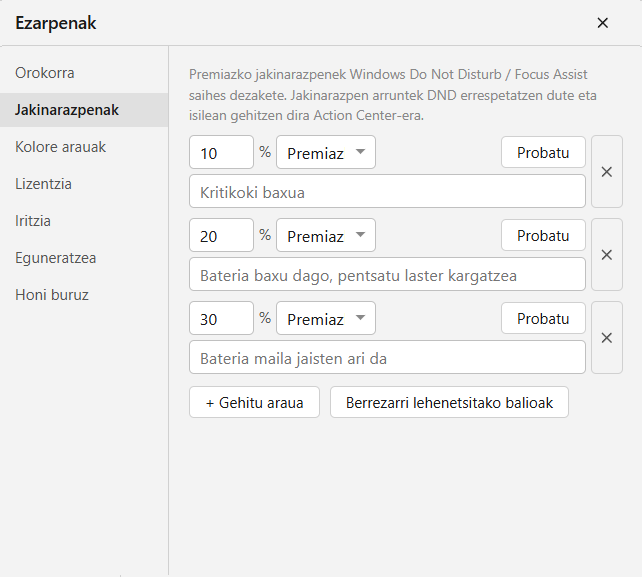Switch to the Kolore arauak section
642x577 pixels.
click(84, 147)
